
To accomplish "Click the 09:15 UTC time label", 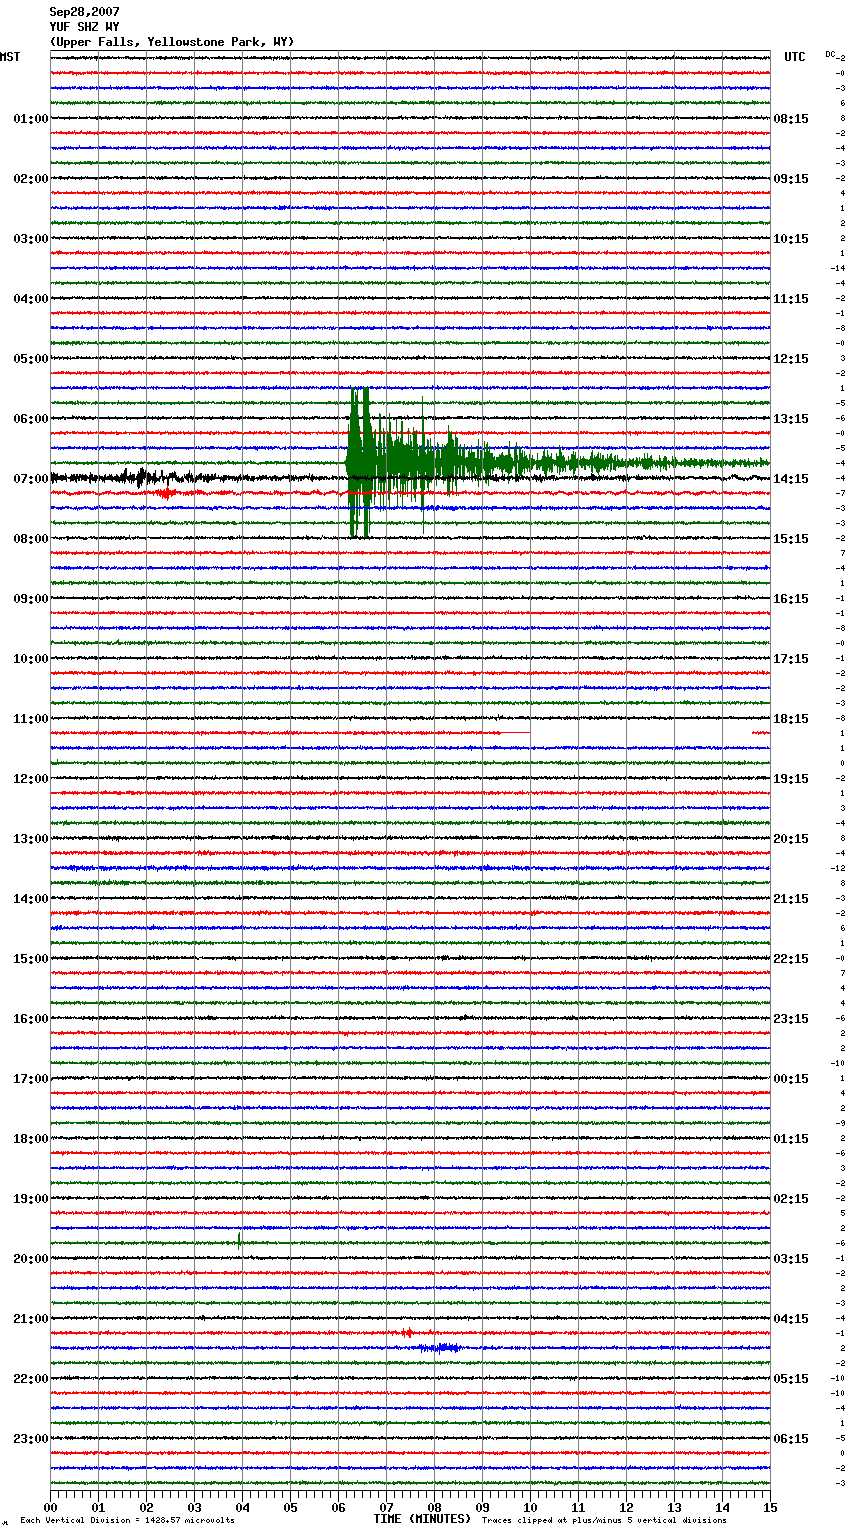I will click(x=791, y=179).
